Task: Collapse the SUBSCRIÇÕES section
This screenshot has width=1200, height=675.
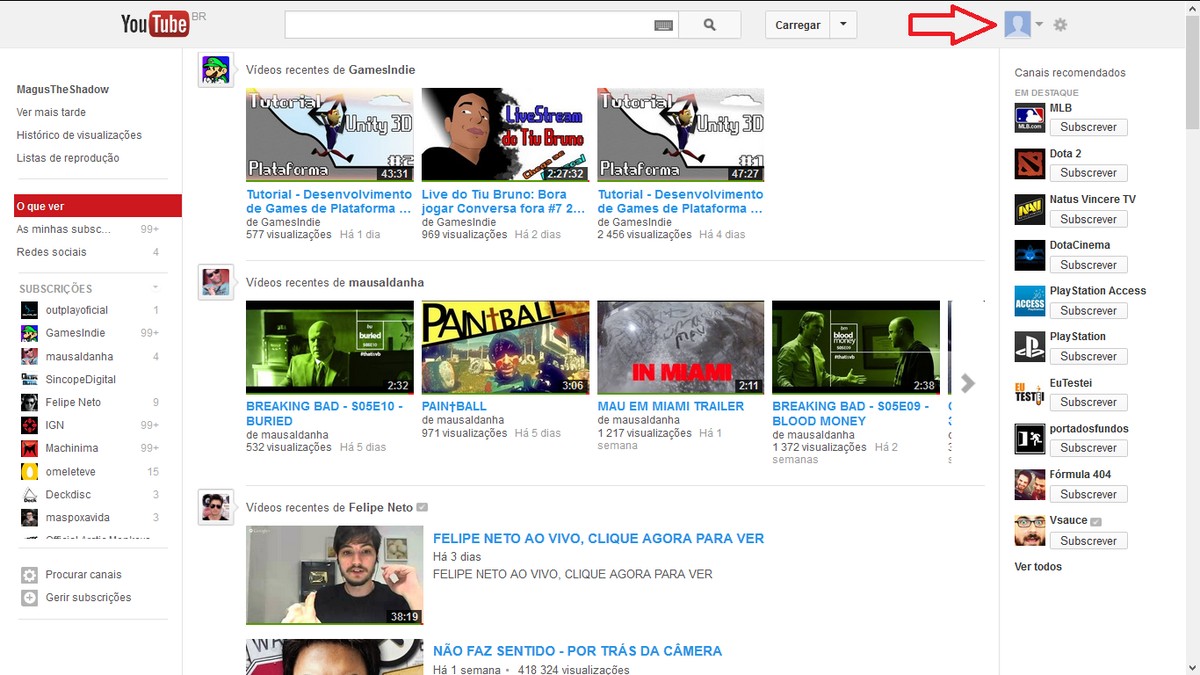Action: click(x=157, y=287)
